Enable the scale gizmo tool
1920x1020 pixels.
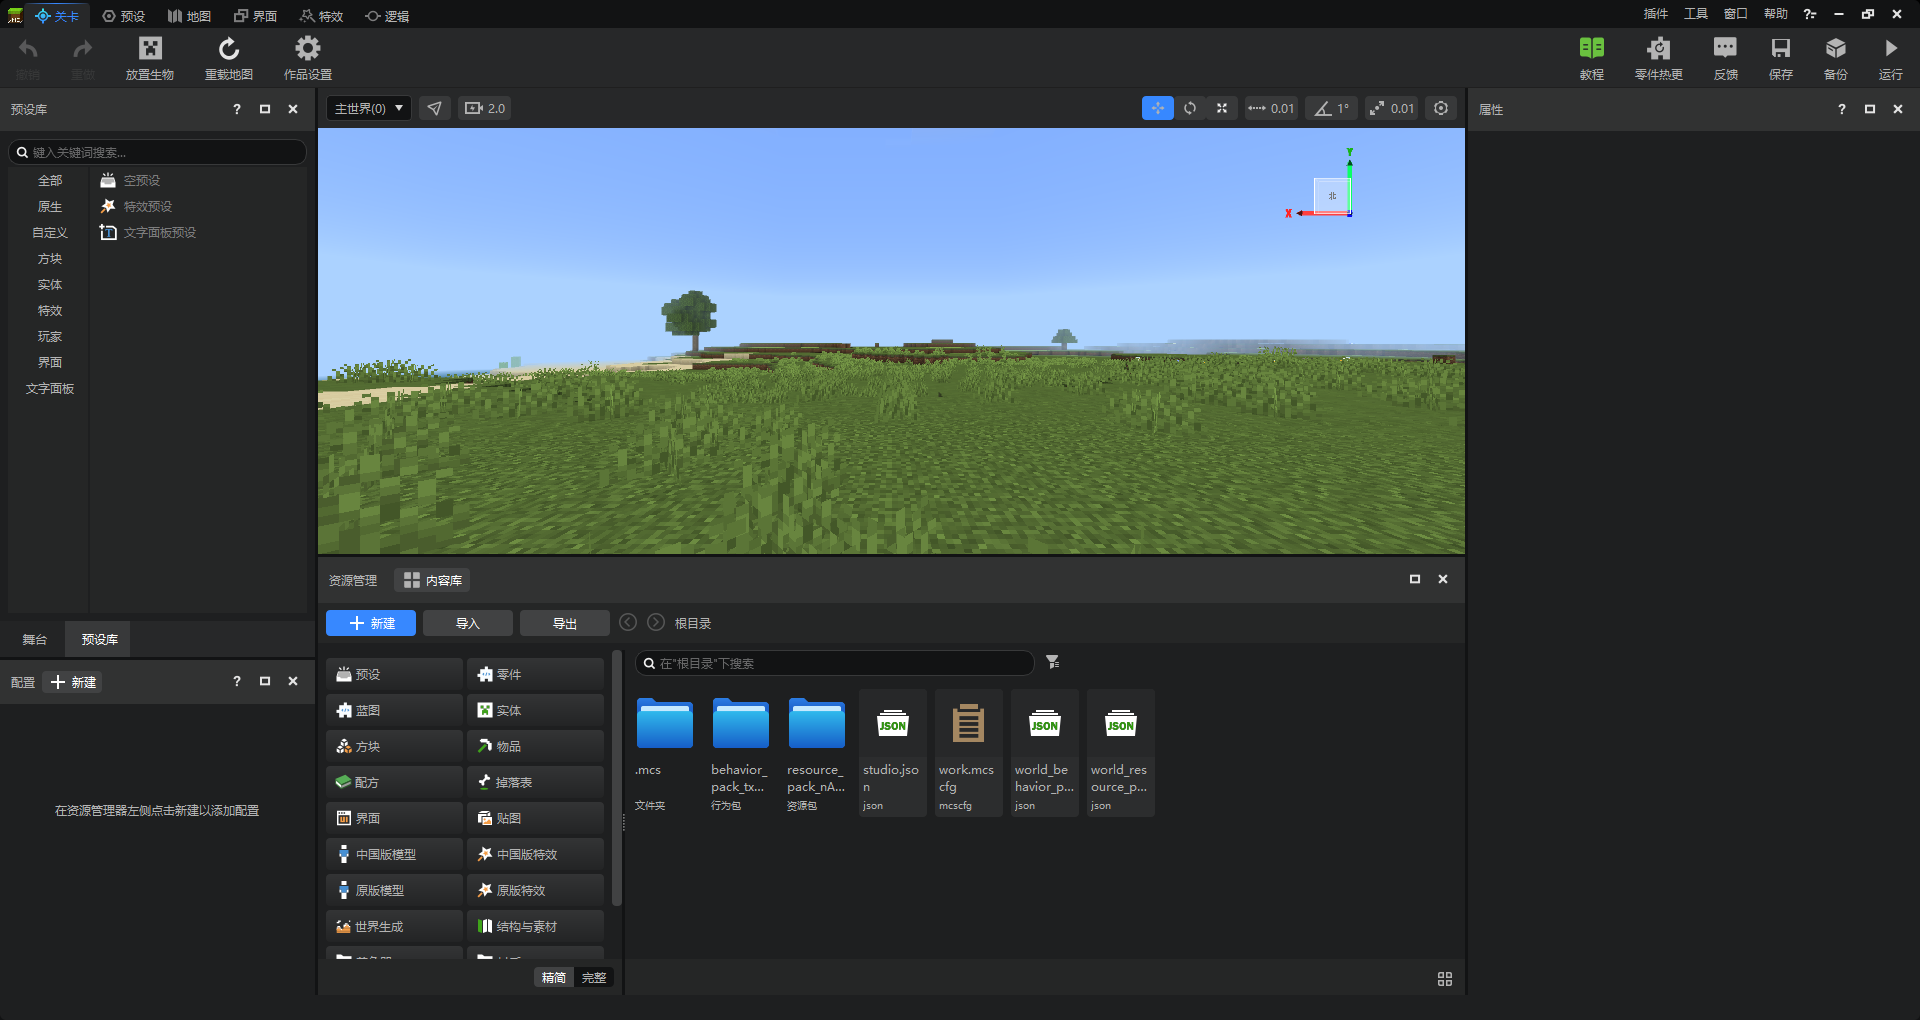pyautogui.click(x=1222, y=108)
